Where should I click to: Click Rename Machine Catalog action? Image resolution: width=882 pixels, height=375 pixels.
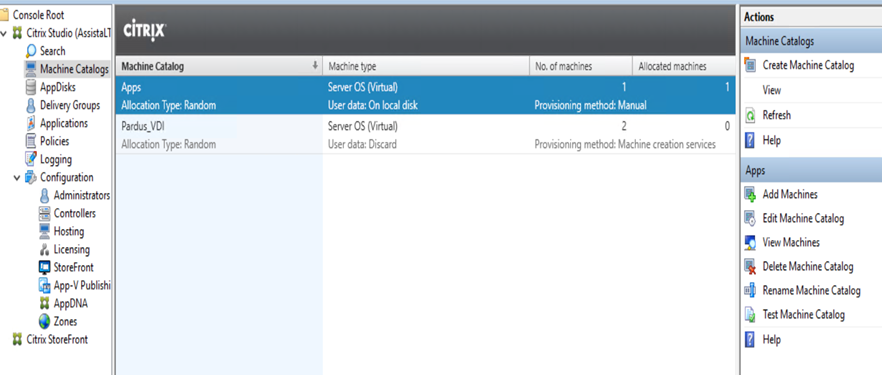click(812, 291)
